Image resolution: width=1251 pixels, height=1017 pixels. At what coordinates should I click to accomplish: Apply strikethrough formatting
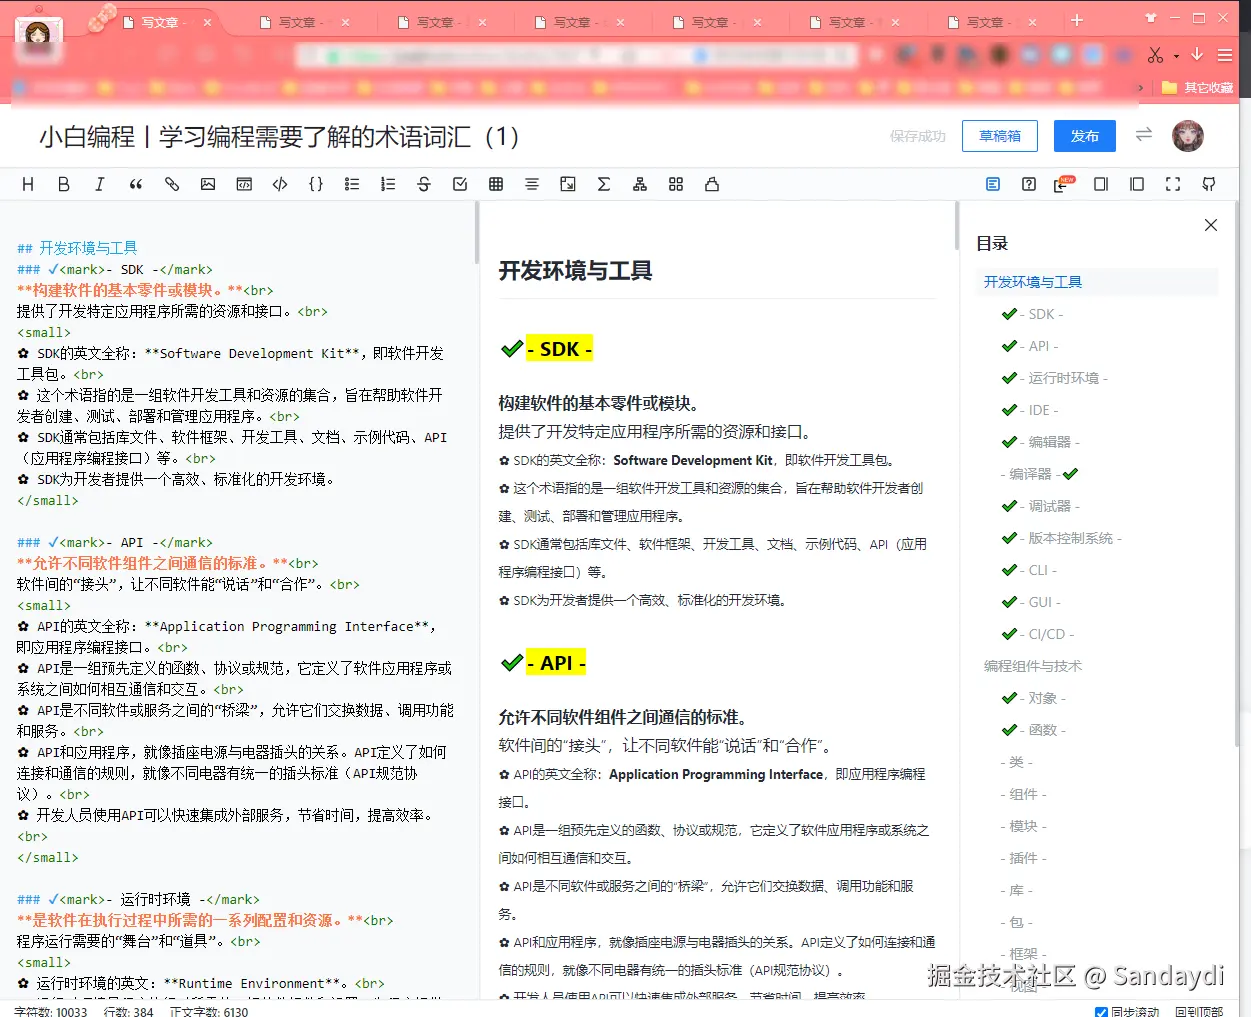pos(424,184)
